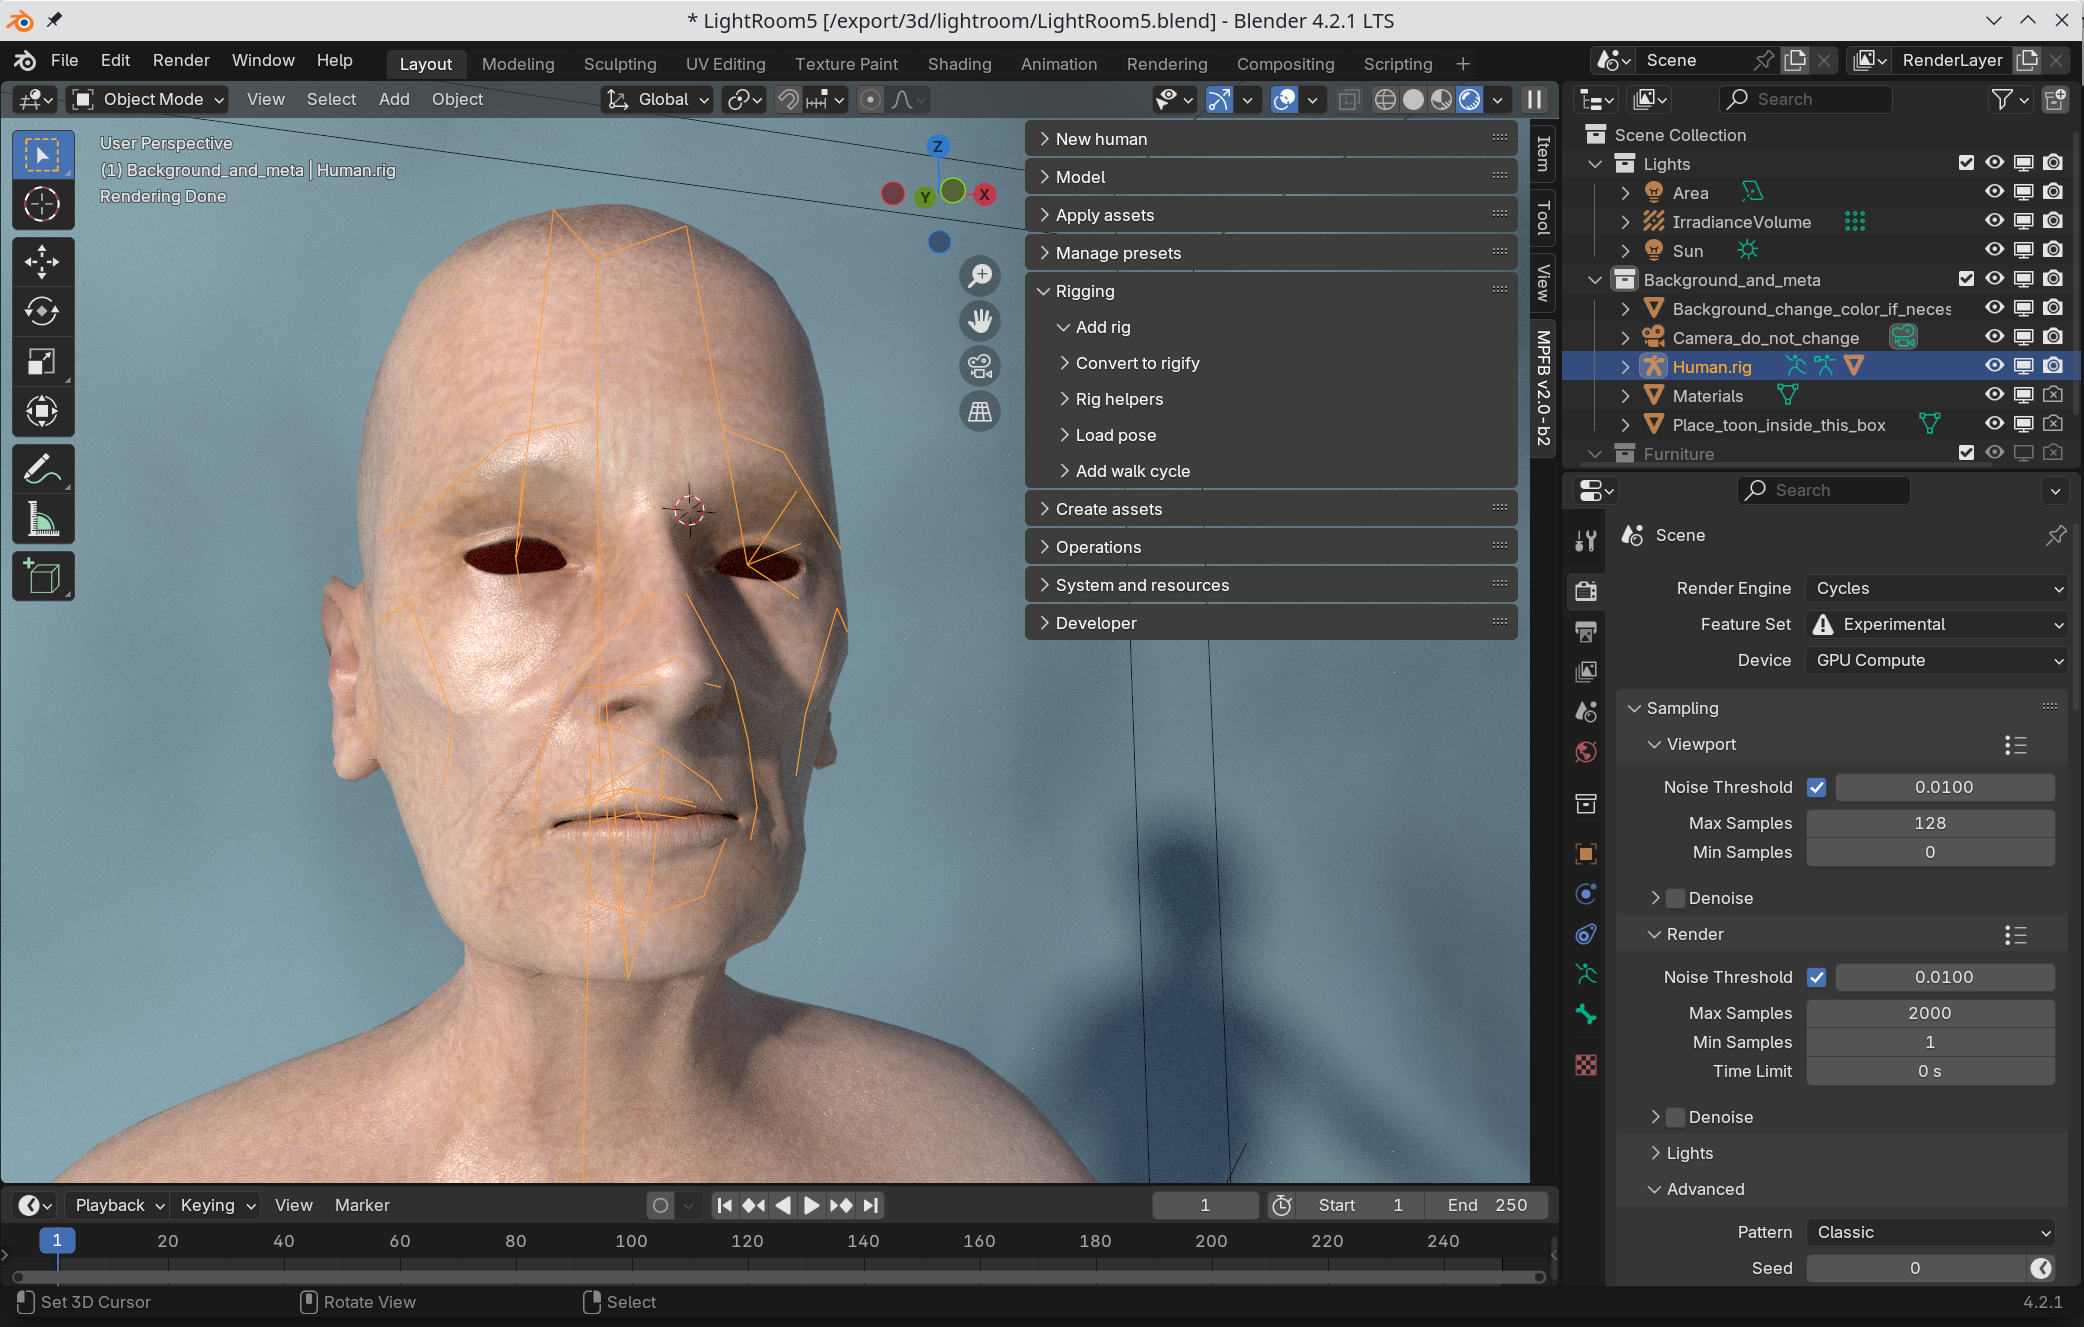Viewport: 2084px width, 1327px height.
Task: Toggle camera view icon in viewport
Action: pyautogui.click(x=980, y=366)
